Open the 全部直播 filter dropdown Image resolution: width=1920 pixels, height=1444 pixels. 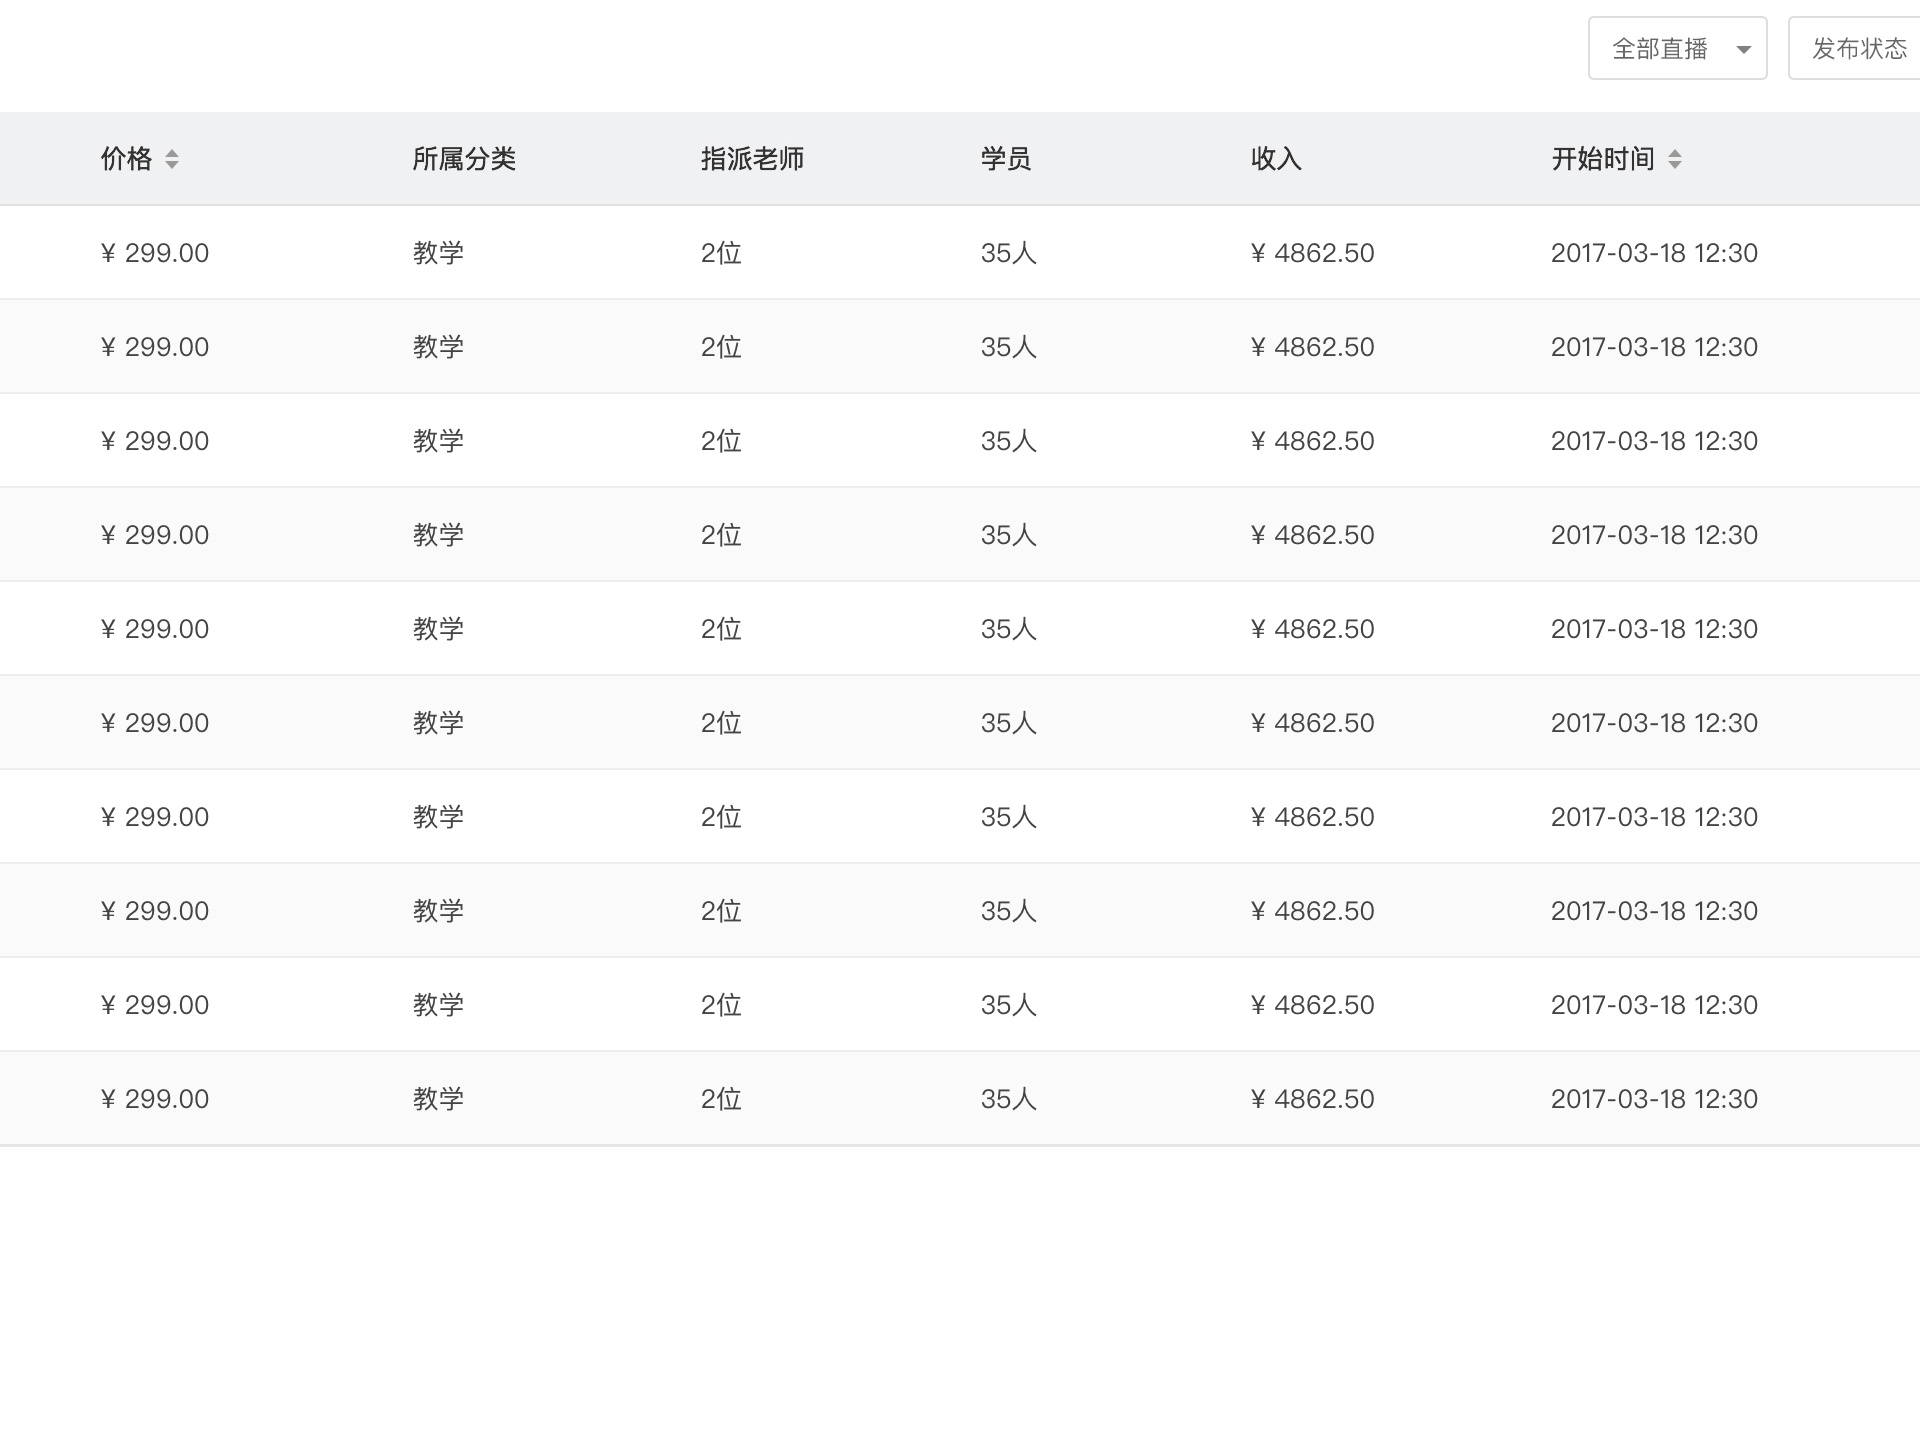coord(1660,49)
